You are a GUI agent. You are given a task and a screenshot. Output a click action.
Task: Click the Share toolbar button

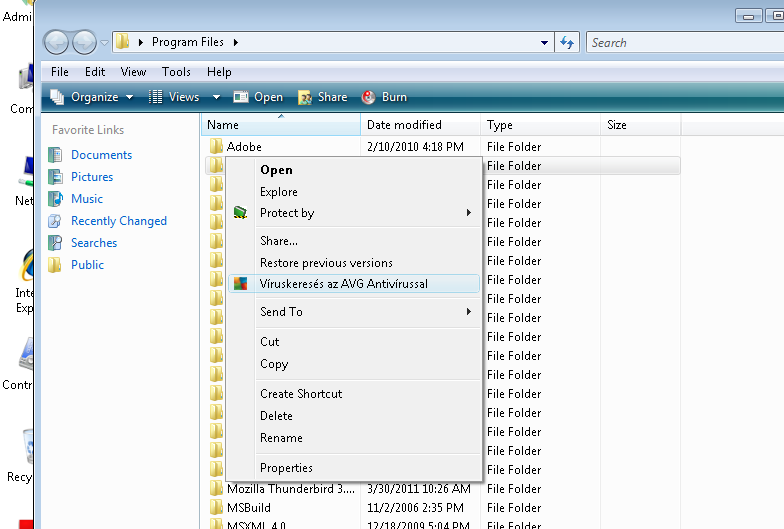[322, 97]
